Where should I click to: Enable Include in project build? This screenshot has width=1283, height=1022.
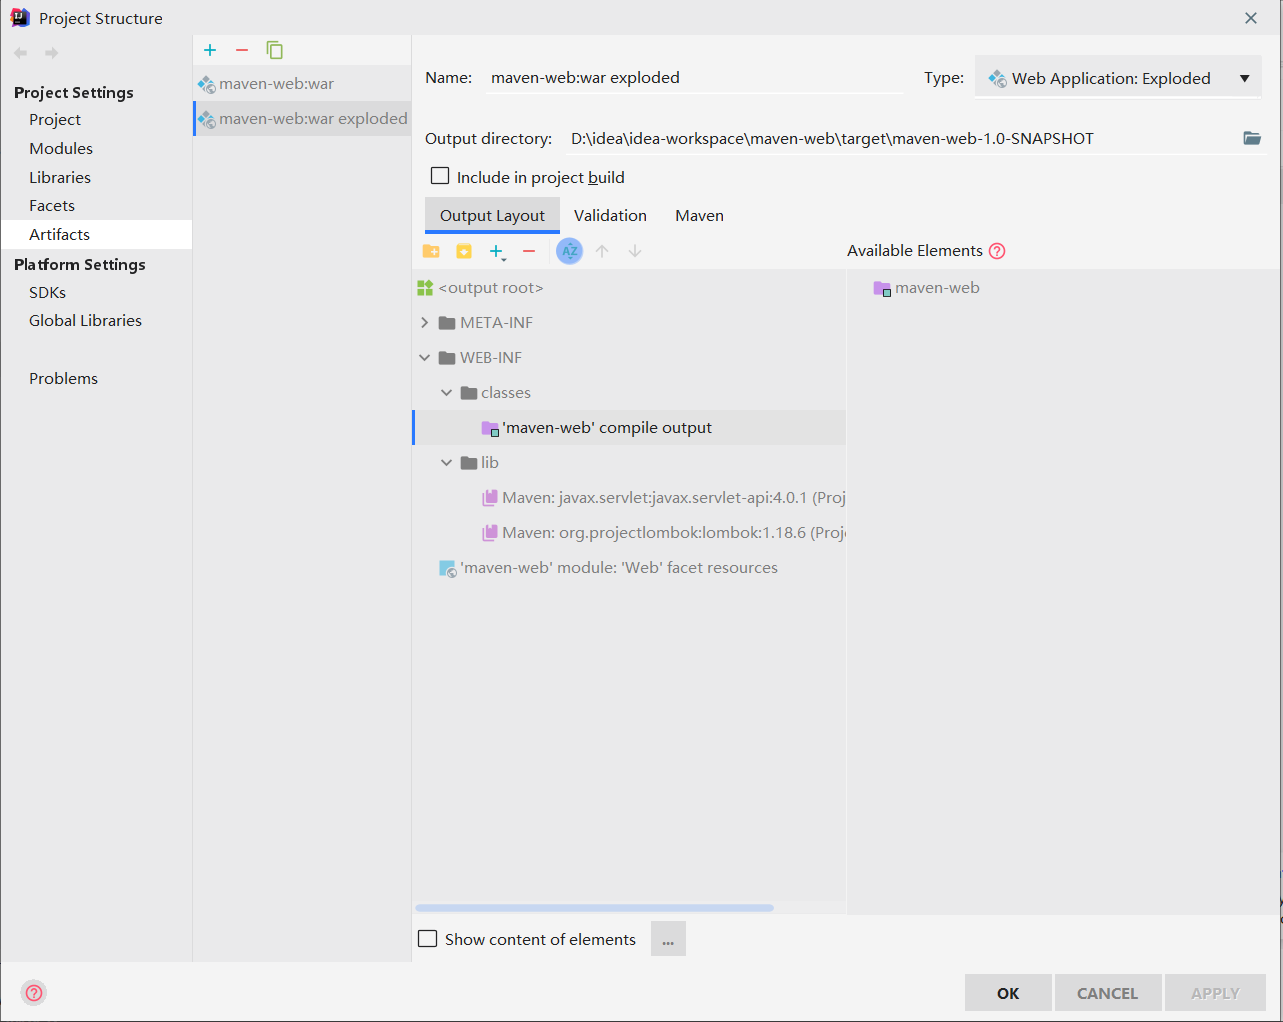[440, 176]
